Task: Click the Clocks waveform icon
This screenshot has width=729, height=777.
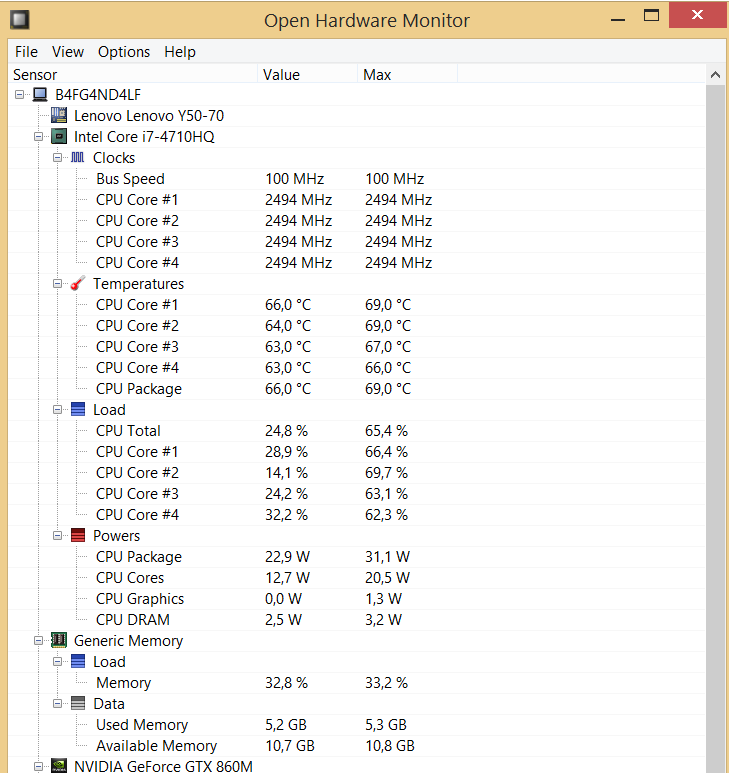Action: 78,158
